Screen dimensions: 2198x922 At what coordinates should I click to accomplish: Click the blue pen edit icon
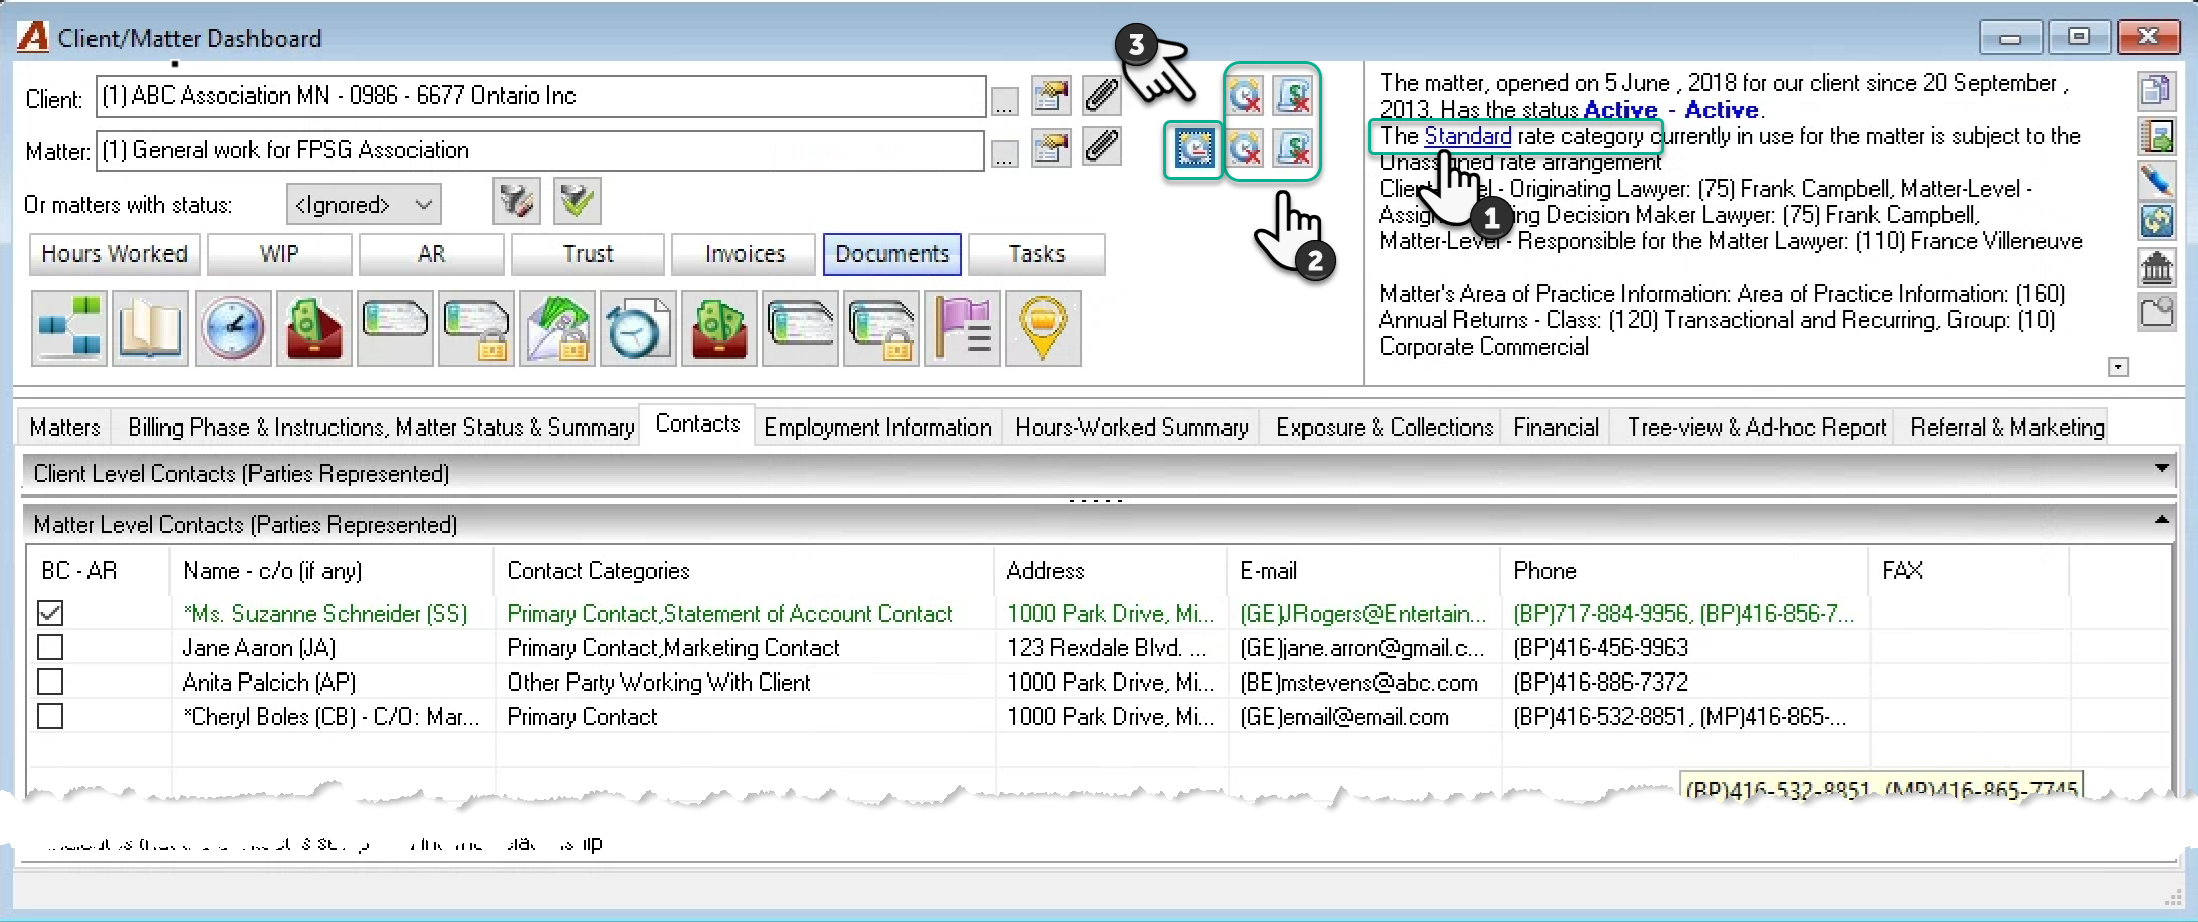(2156, 180)
